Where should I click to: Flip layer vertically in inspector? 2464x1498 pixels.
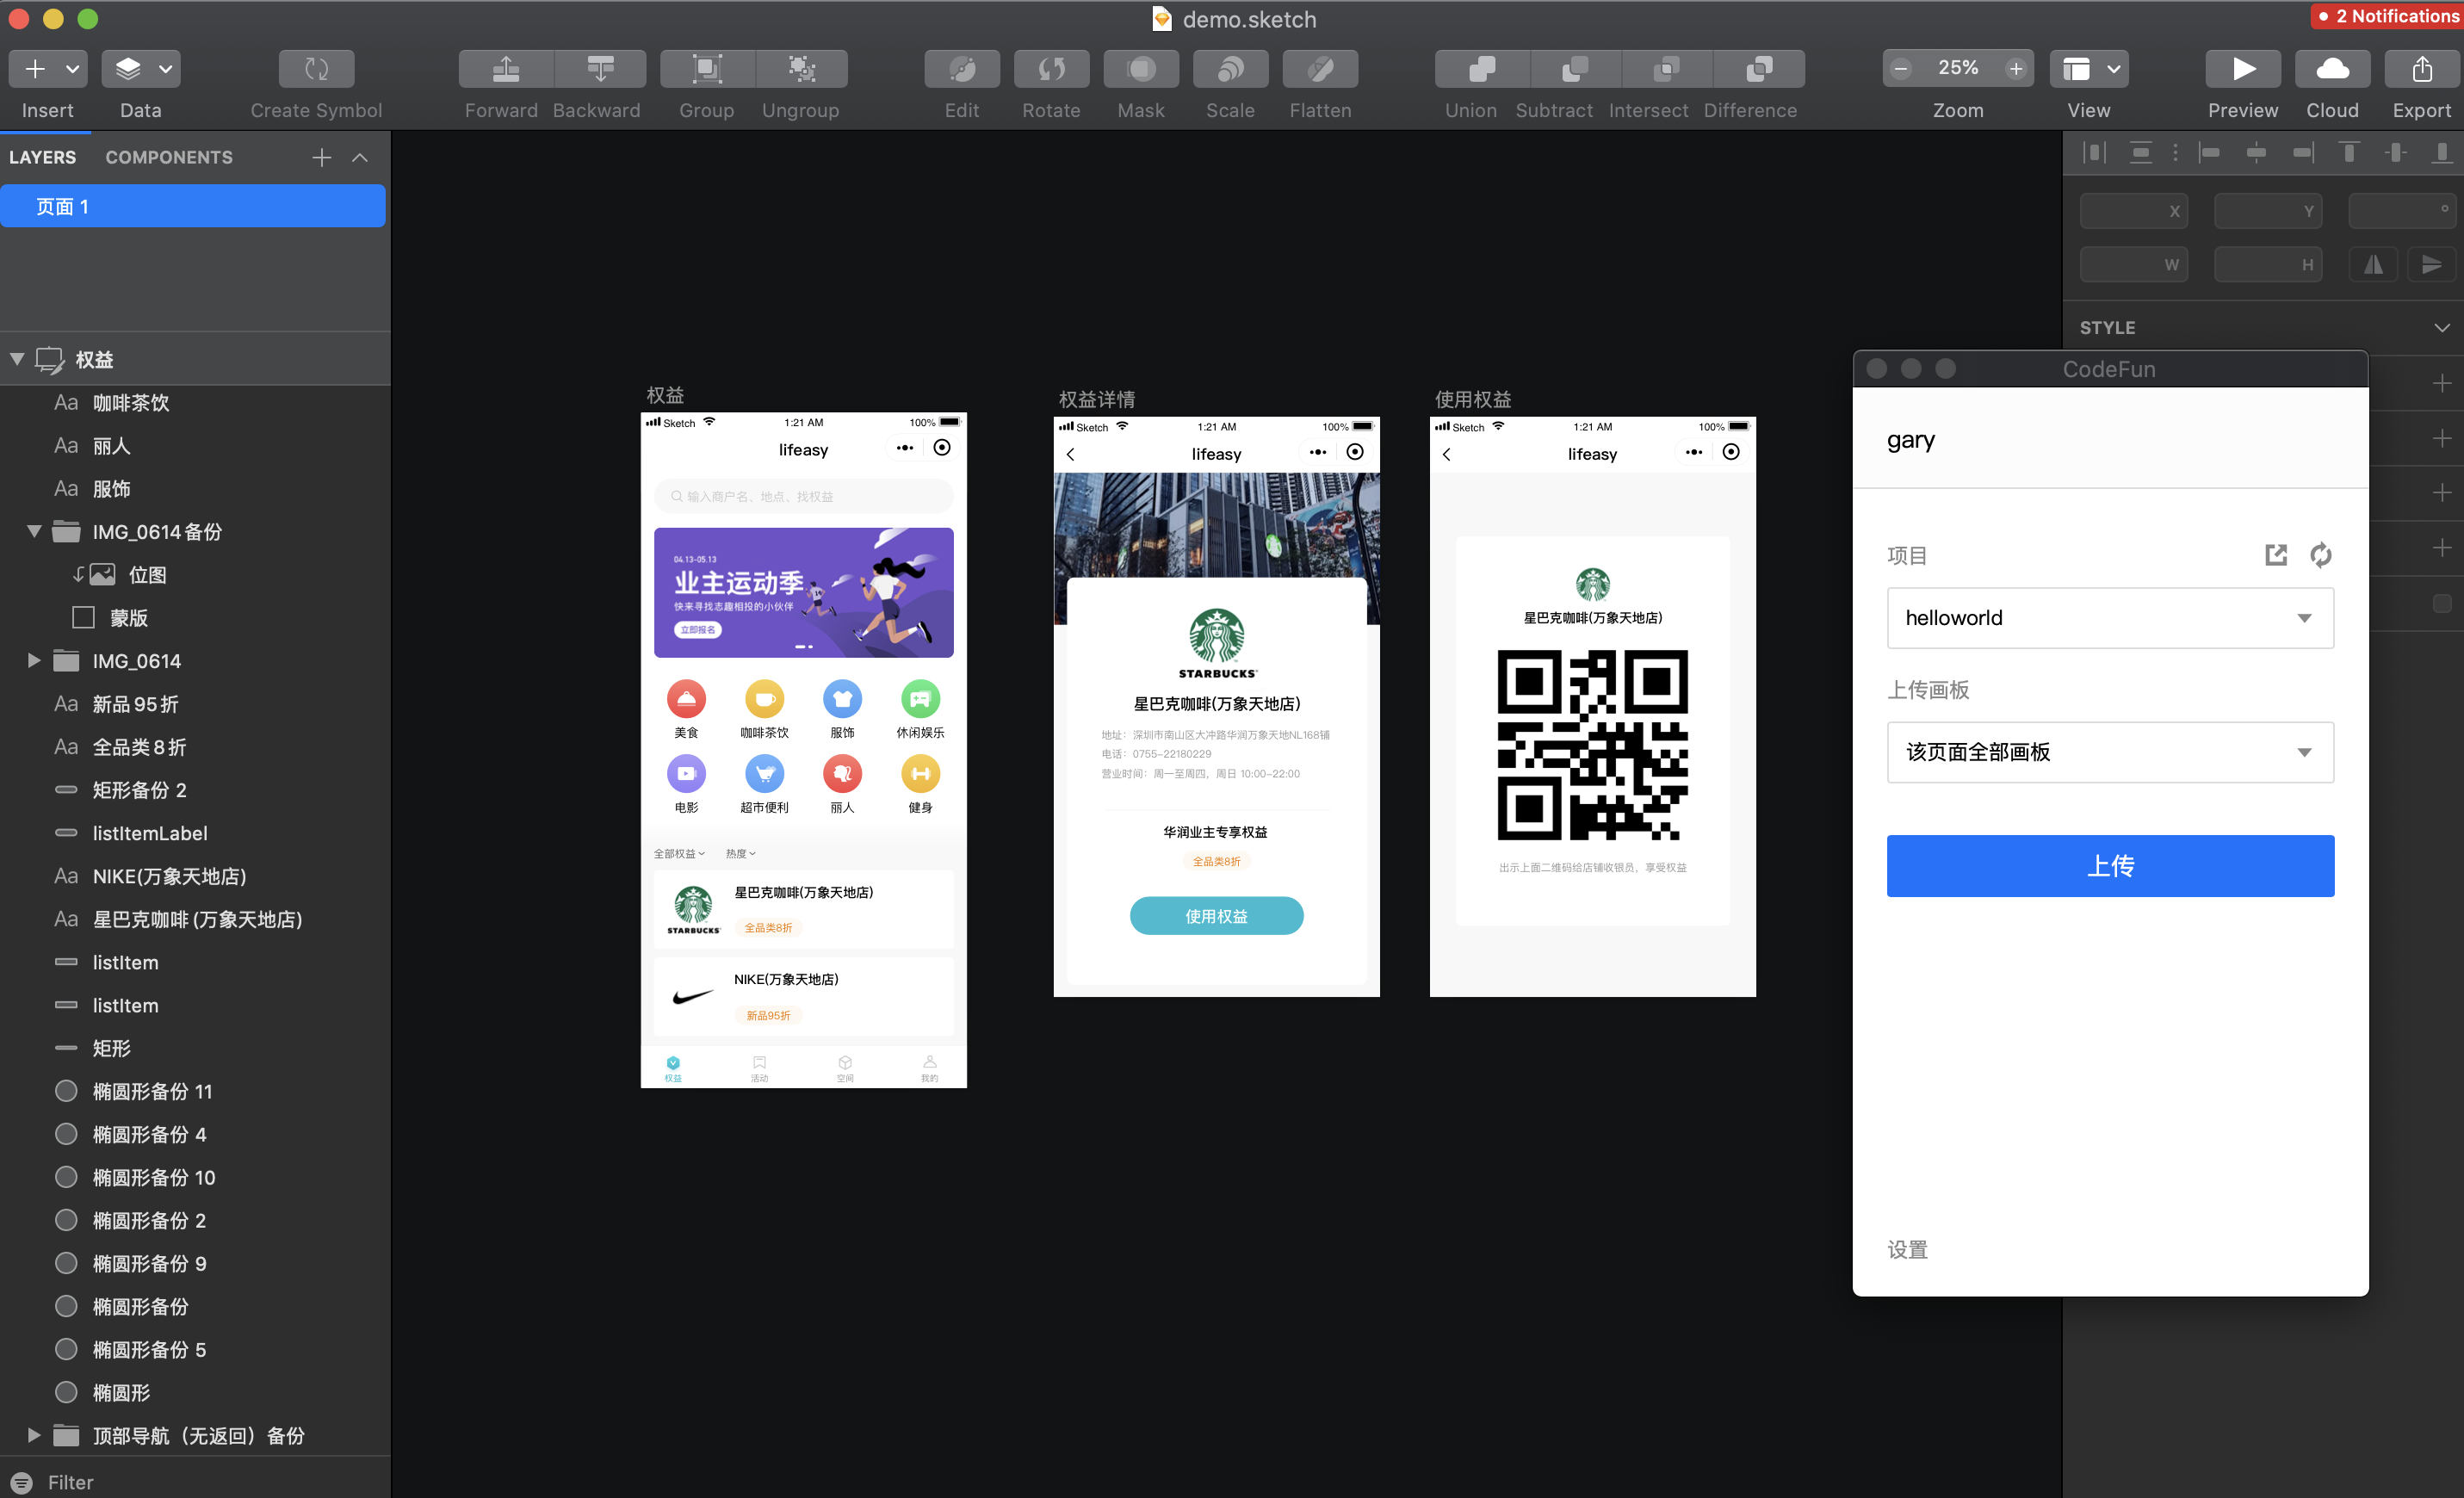point(2431,265)
